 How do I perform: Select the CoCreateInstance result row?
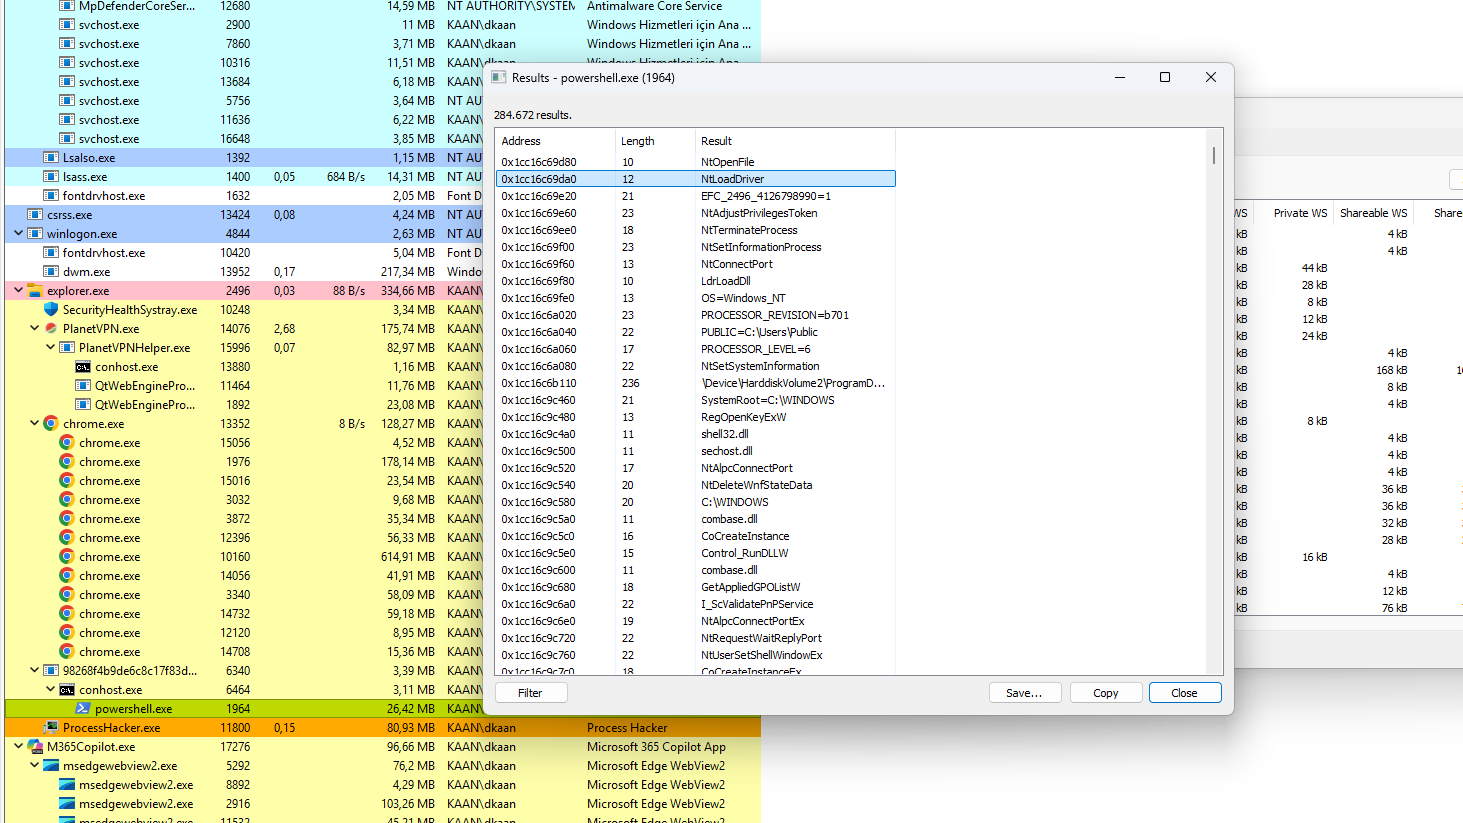tap(696, 536)
